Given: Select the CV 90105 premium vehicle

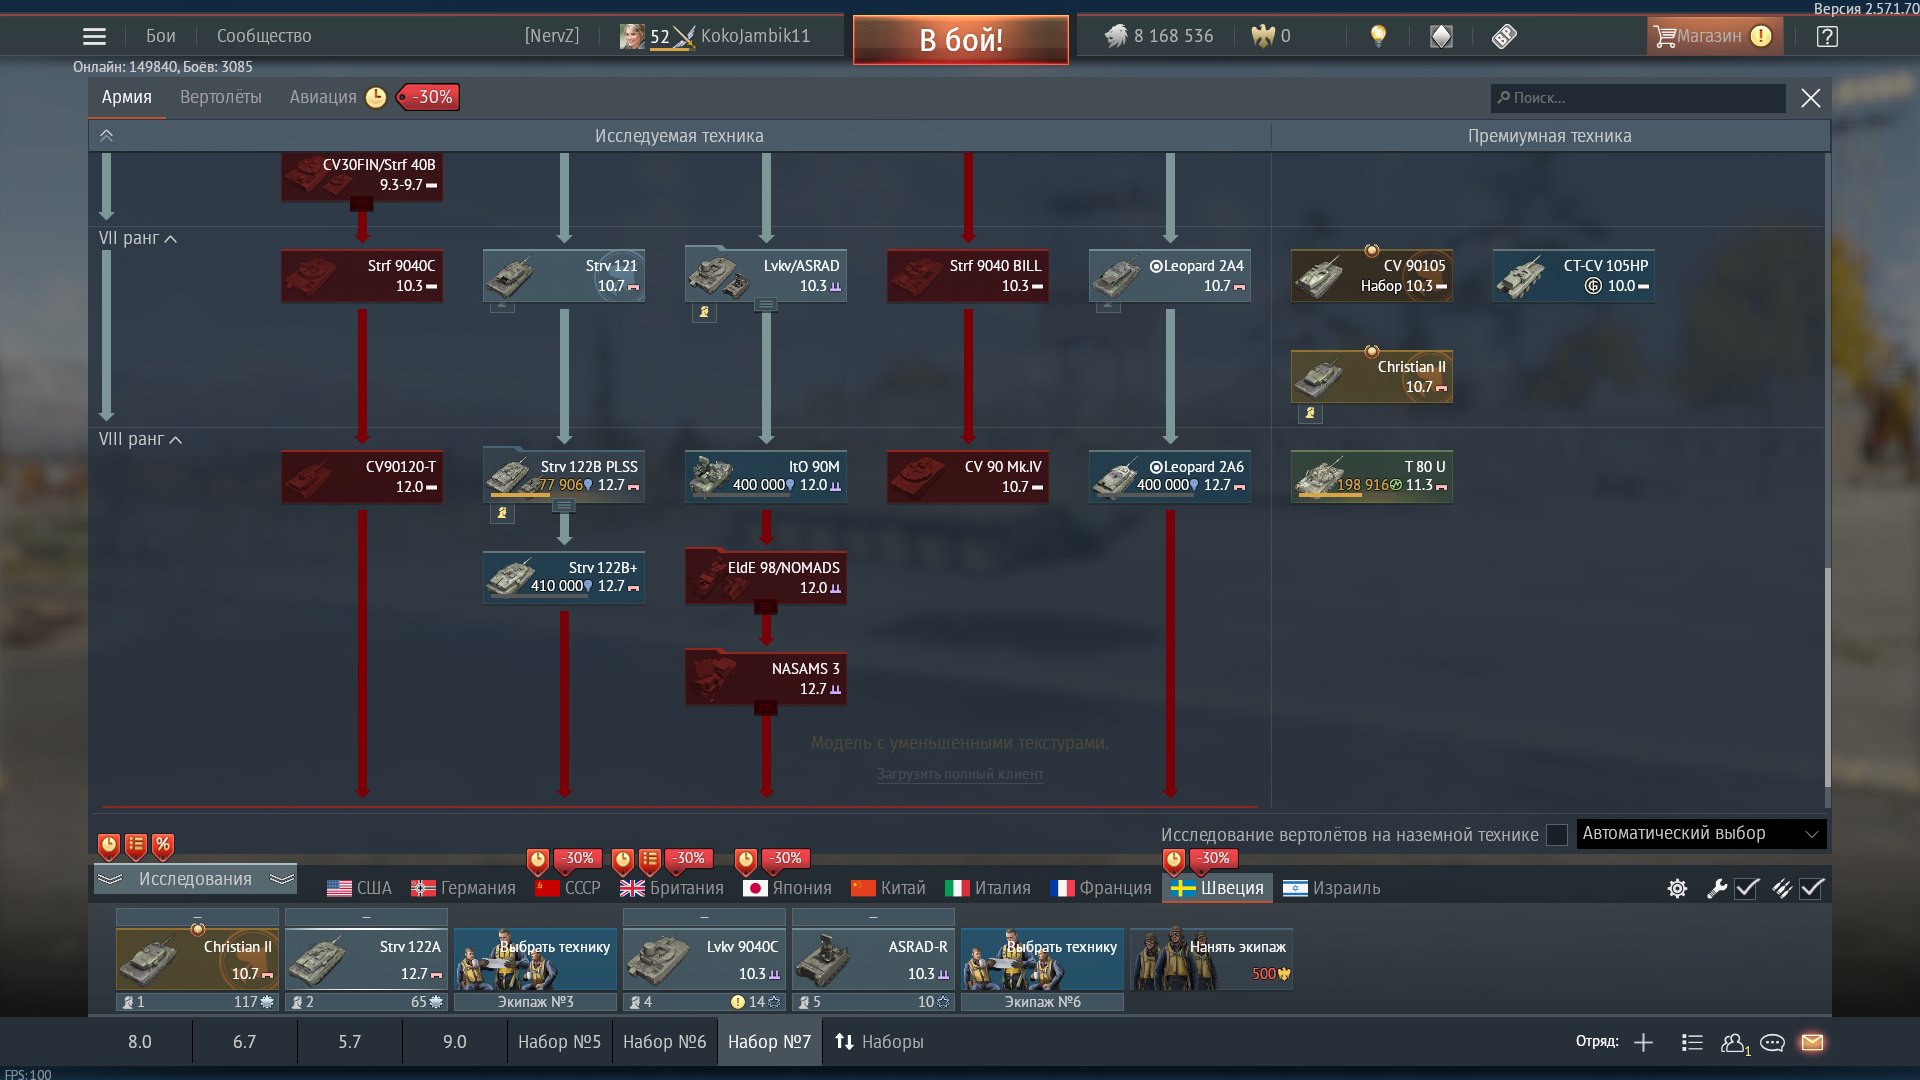Looking at the screenshot, I should 1372,275.
